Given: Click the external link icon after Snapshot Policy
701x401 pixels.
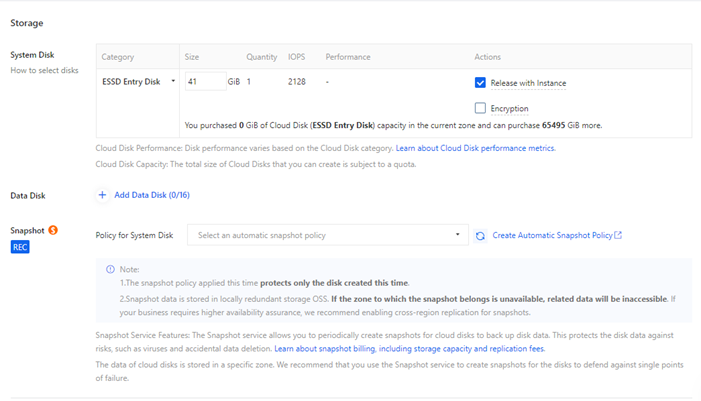Looking at the screenshot, I should click(x=618, y=235).
